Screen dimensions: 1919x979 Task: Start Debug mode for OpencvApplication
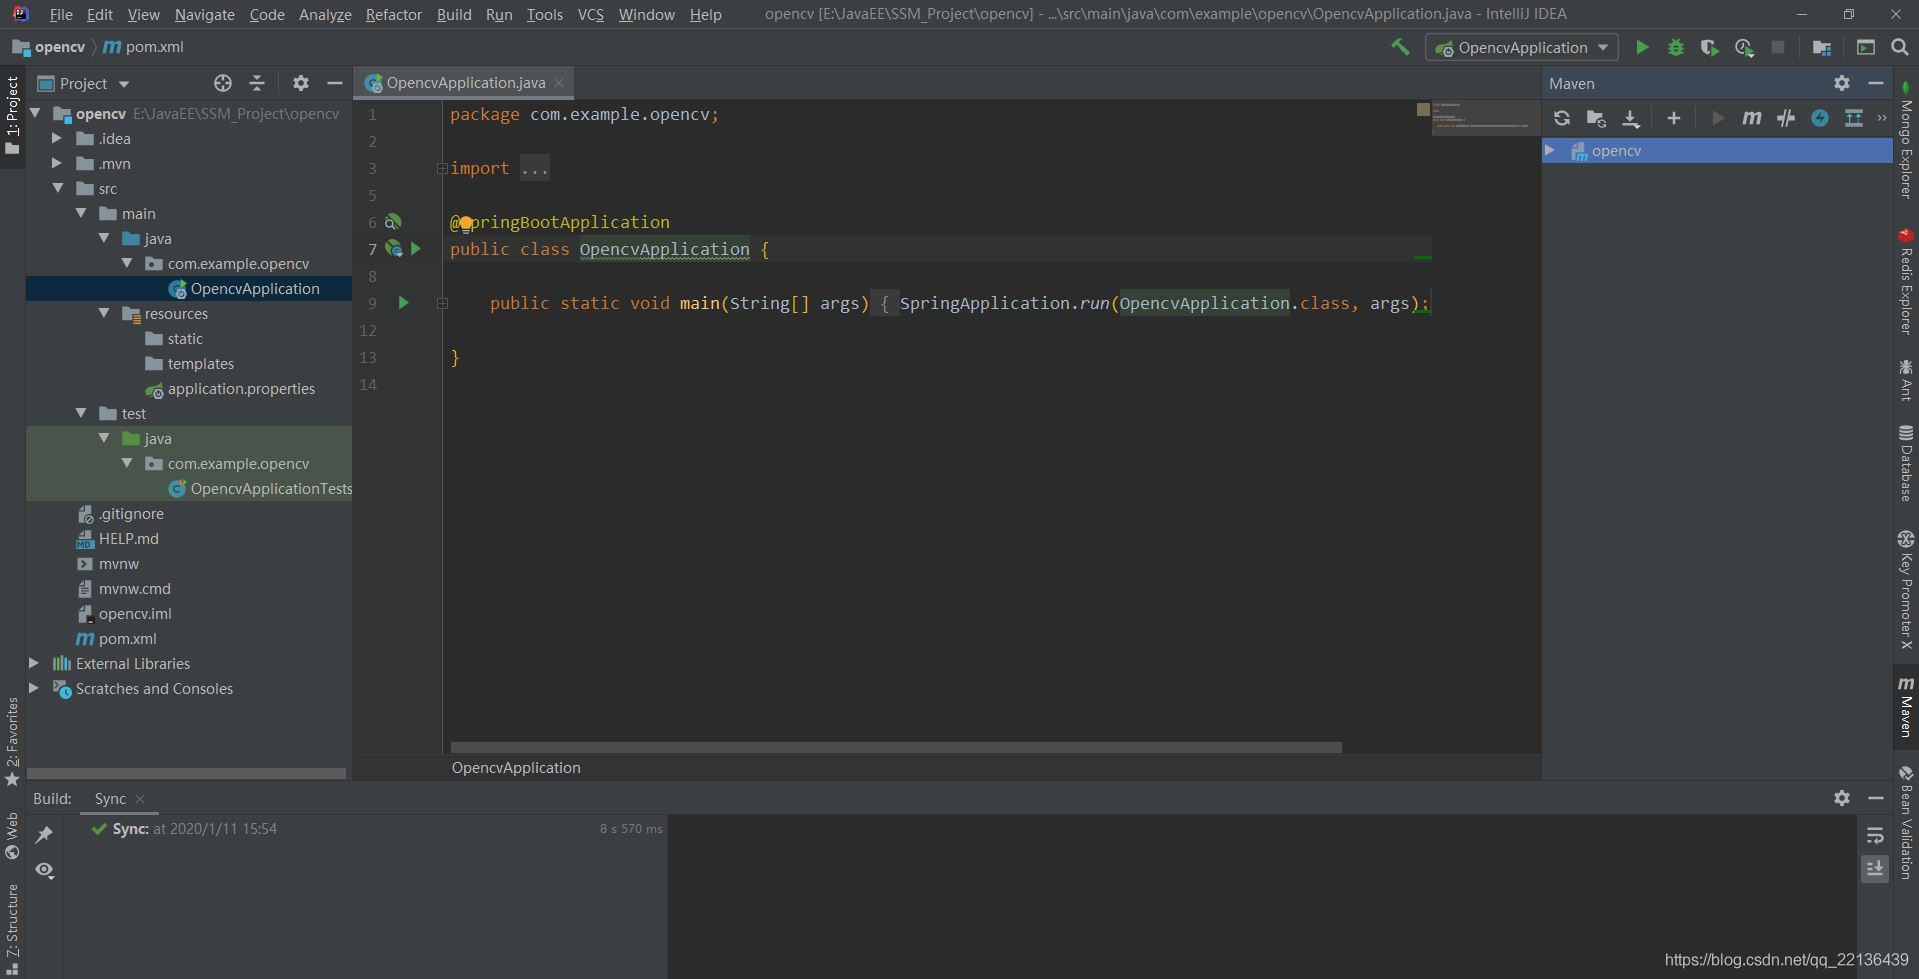tap(1677, 47)
